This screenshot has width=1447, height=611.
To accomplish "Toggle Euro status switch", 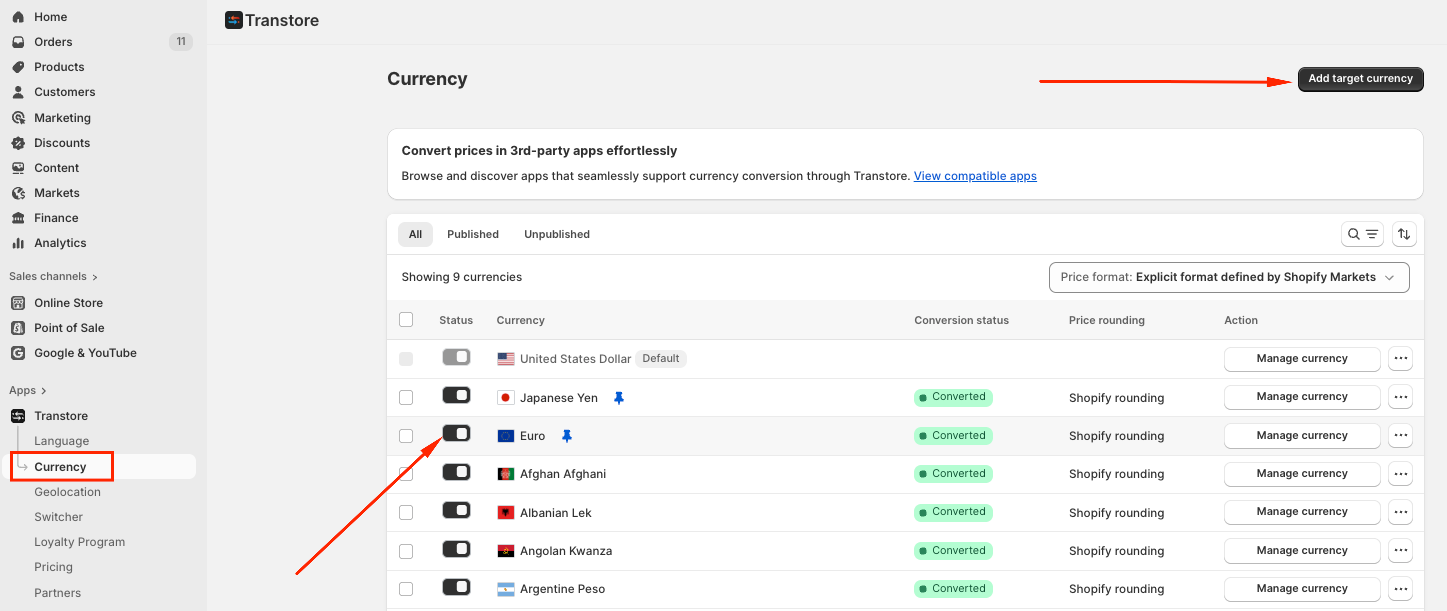I will [x=456, y=433].
